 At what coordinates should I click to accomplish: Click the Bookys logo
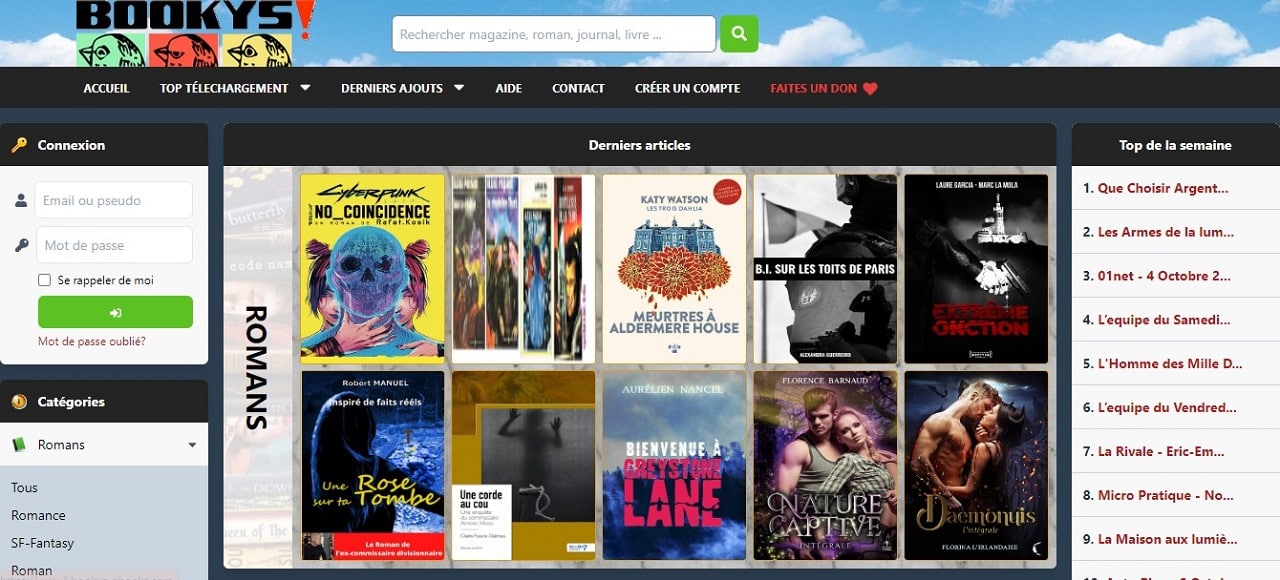click(194, 34)
